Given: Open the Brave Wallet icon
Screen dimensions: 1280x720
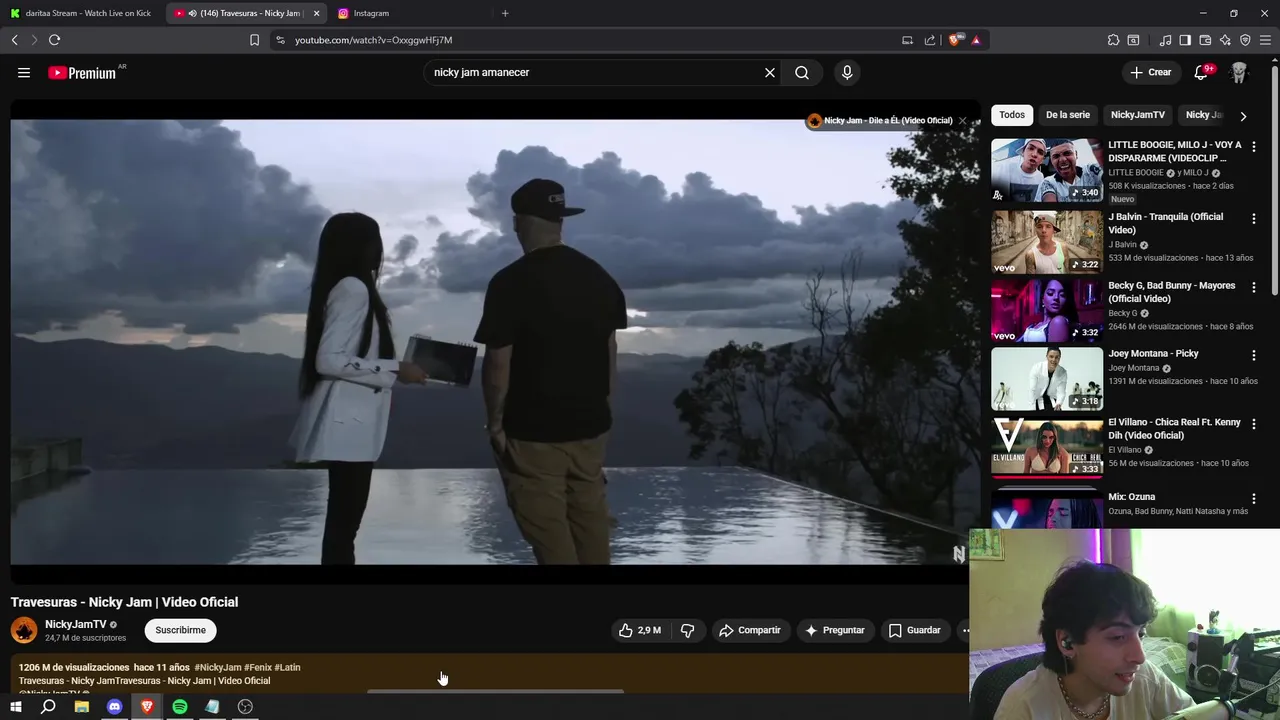Looking at the screenshot, I should [1205, 40].
